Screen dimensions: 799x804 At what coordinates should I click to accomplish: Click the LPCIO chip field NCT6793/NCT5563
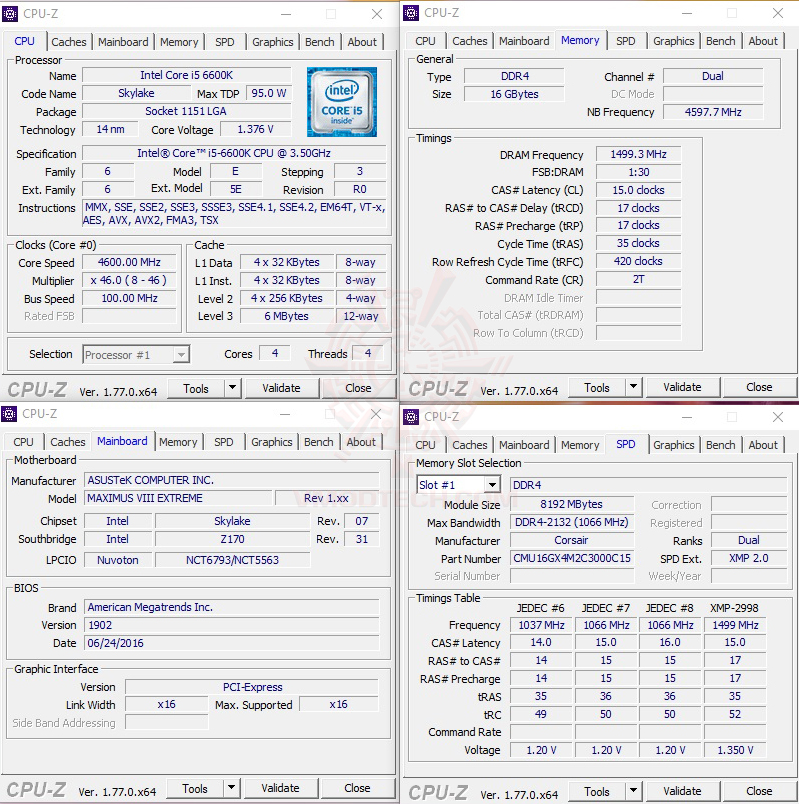click(x=232, y=560)
